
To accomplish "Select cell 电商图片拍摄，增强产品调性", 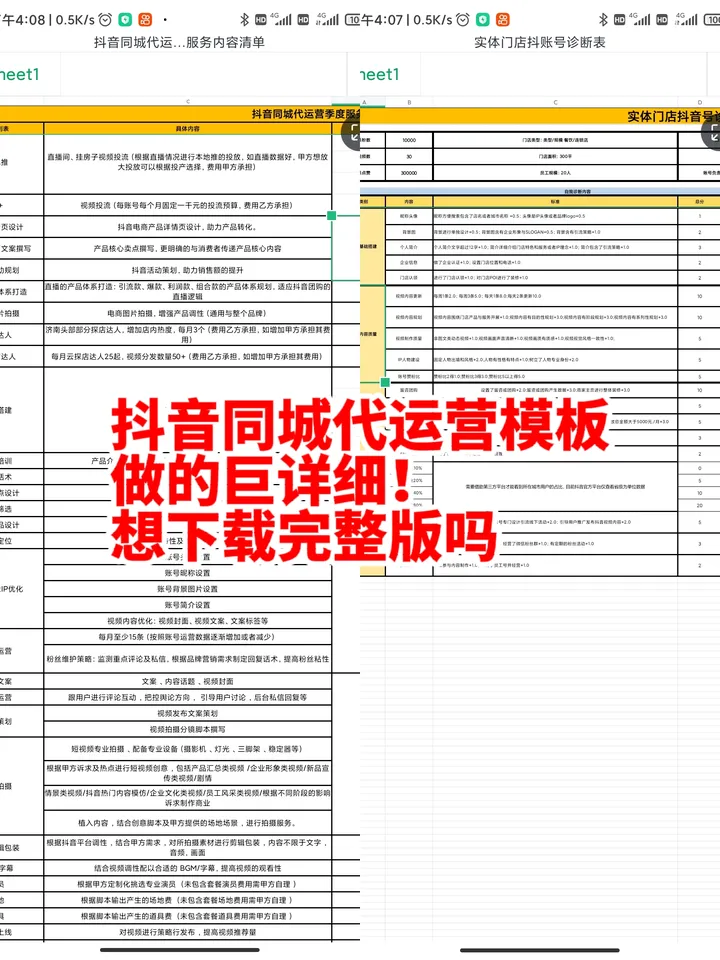I will click(x=187, y=313).
